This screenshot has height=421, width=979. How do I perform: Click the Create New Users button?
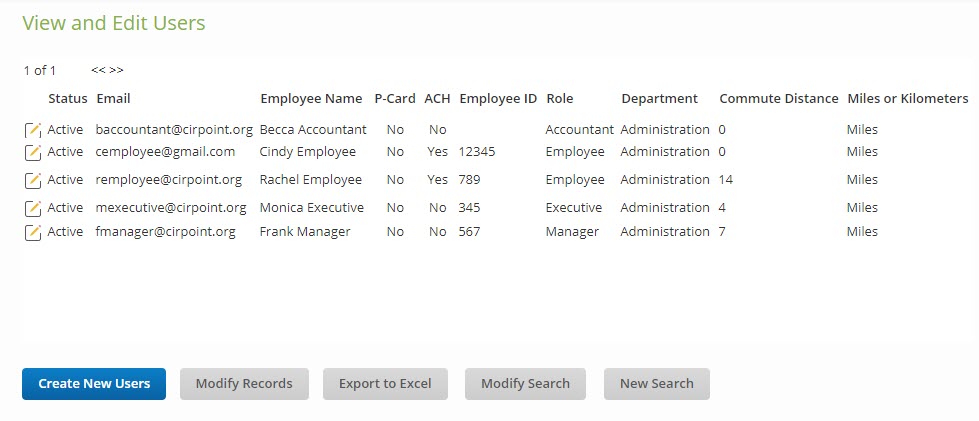tap(94, 384)
